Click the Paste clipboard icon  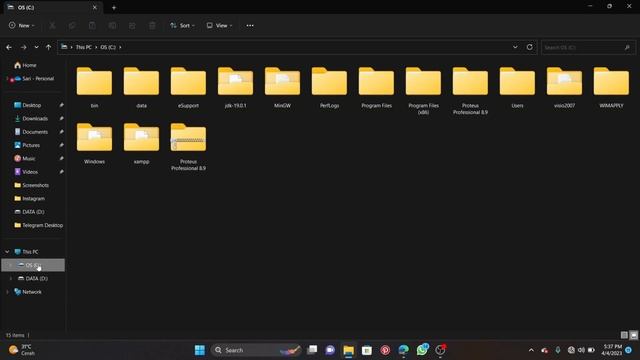click(92, 25)
